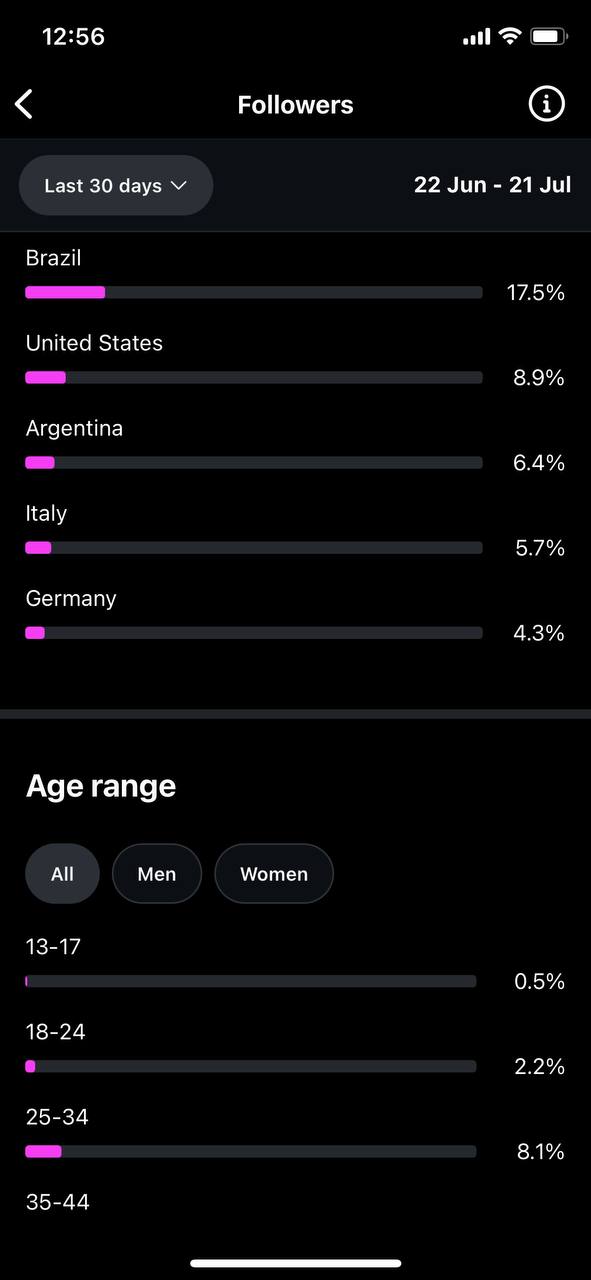Open the info icon in header
591x1280 pixels.
[546, 104]
